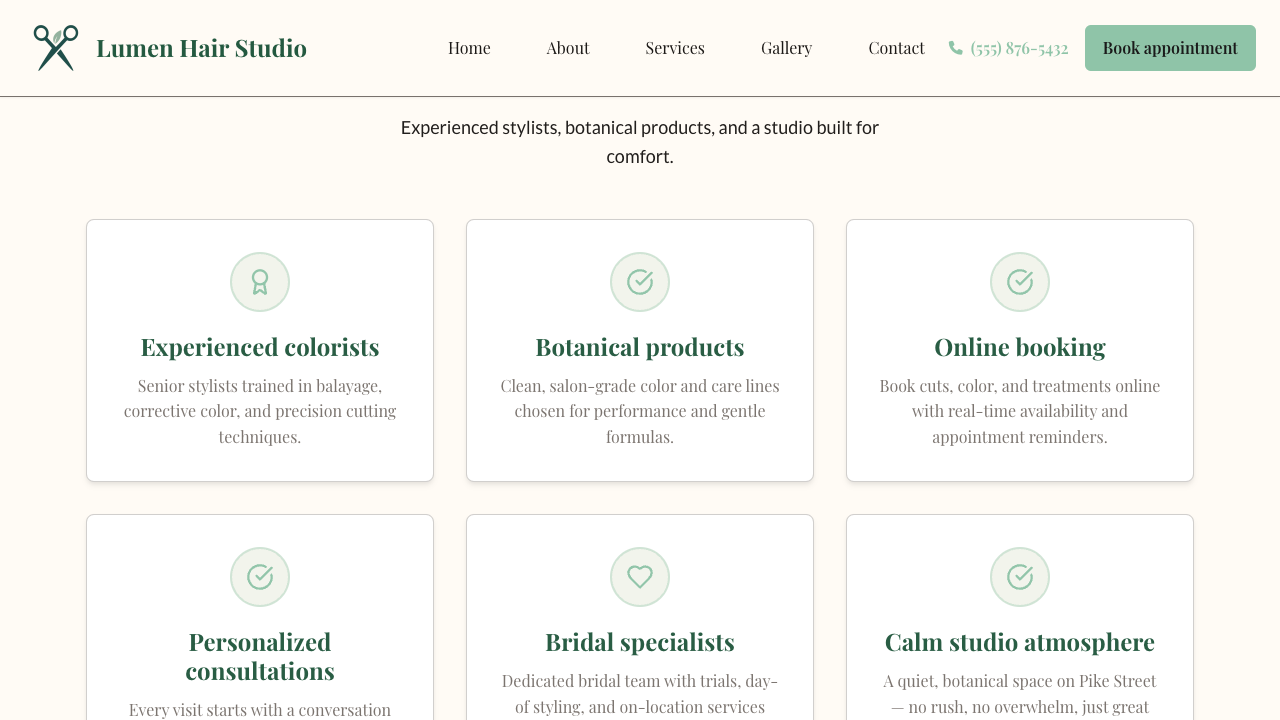Click the Bridal specialists heading
Screen dimensions: 1280x720
click(640, 642)
